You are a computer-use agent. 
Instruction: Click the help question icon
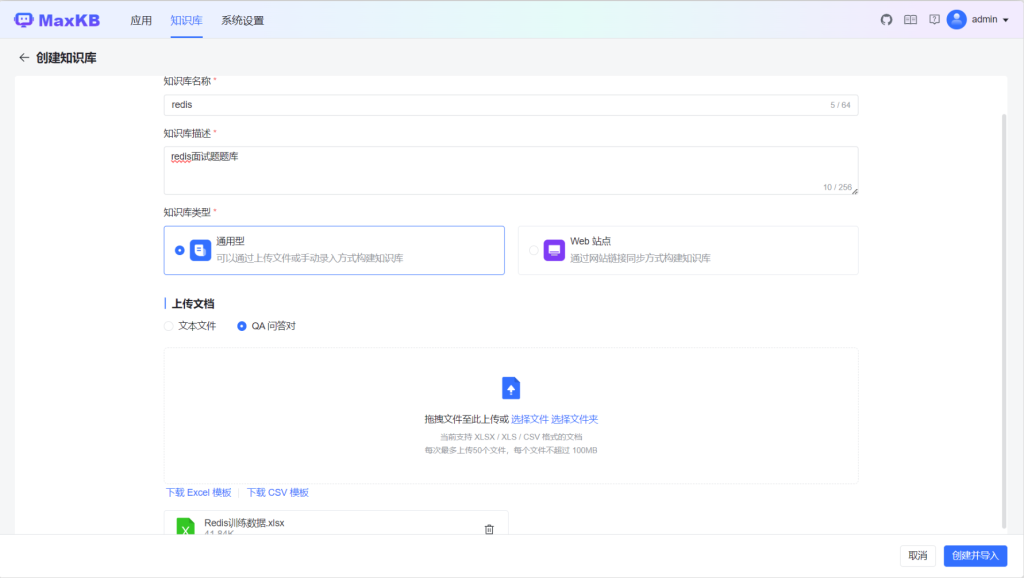tap(934, 20)
